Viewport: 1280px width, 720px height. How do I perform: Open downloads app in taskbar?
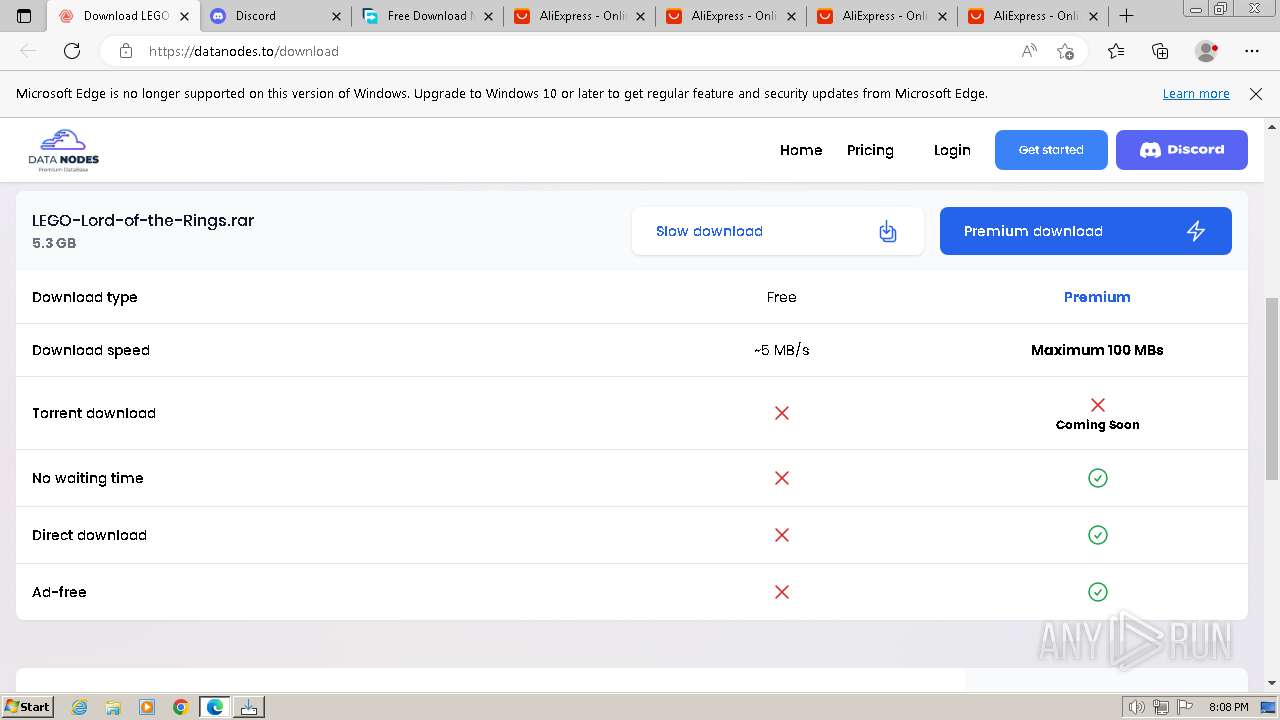click(249, 707)
